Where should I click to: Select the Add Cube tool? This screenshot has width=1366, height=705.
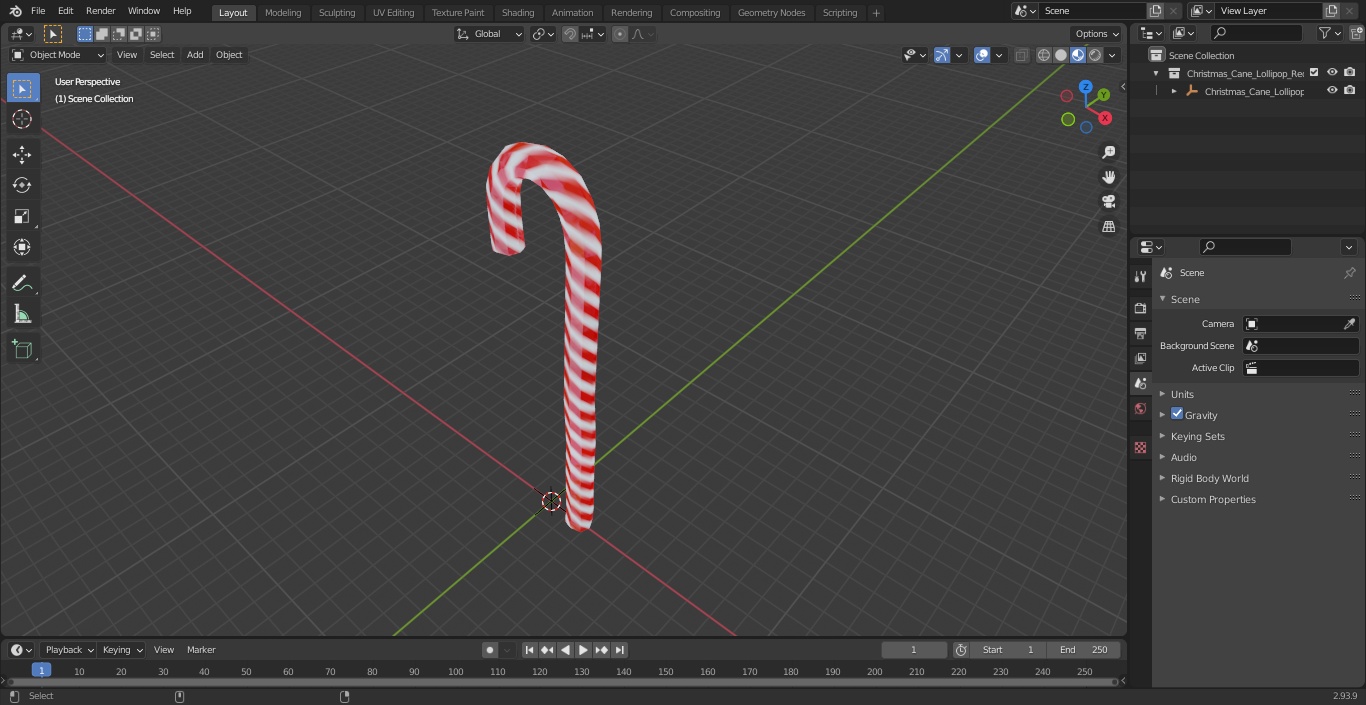pyautogui.click(x=22, y=349)
